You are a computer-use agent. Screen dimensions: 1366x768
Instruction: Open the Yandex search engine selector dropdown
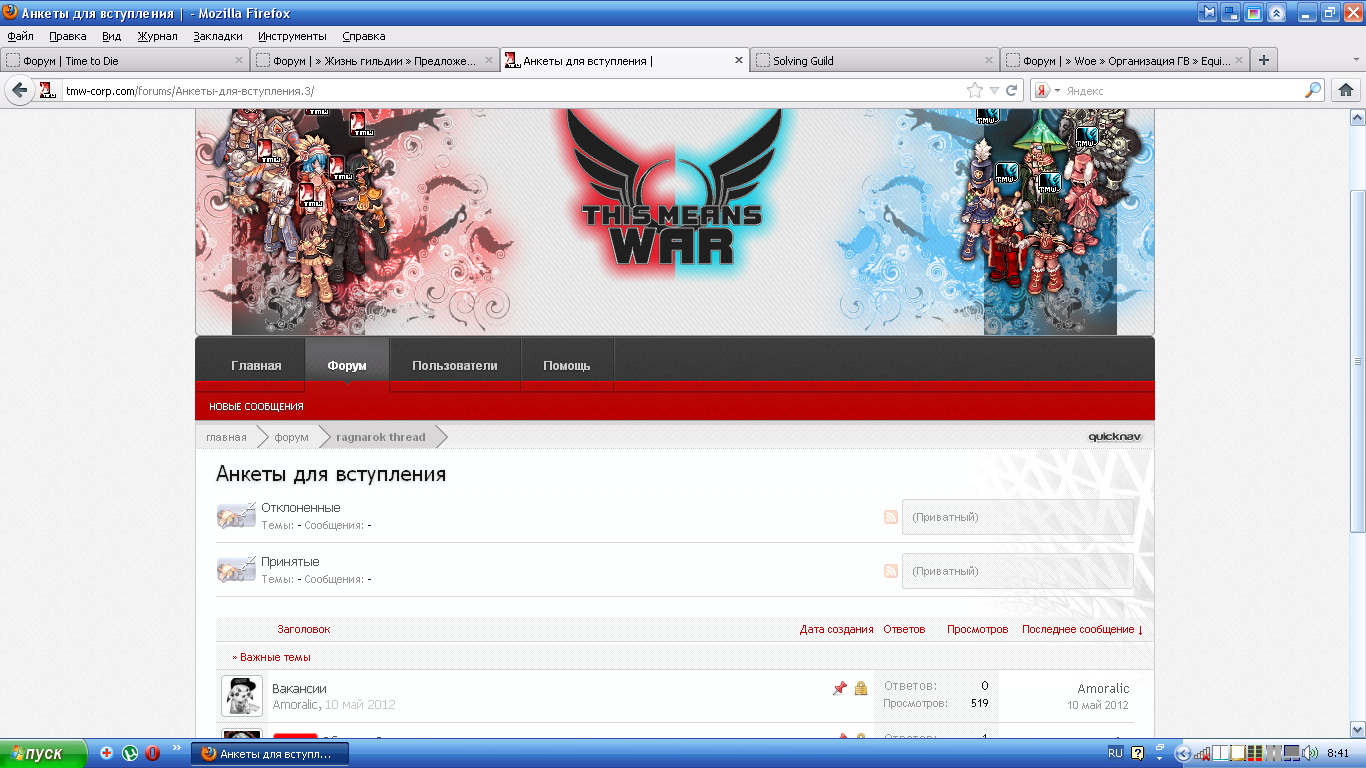point(1046,90)
